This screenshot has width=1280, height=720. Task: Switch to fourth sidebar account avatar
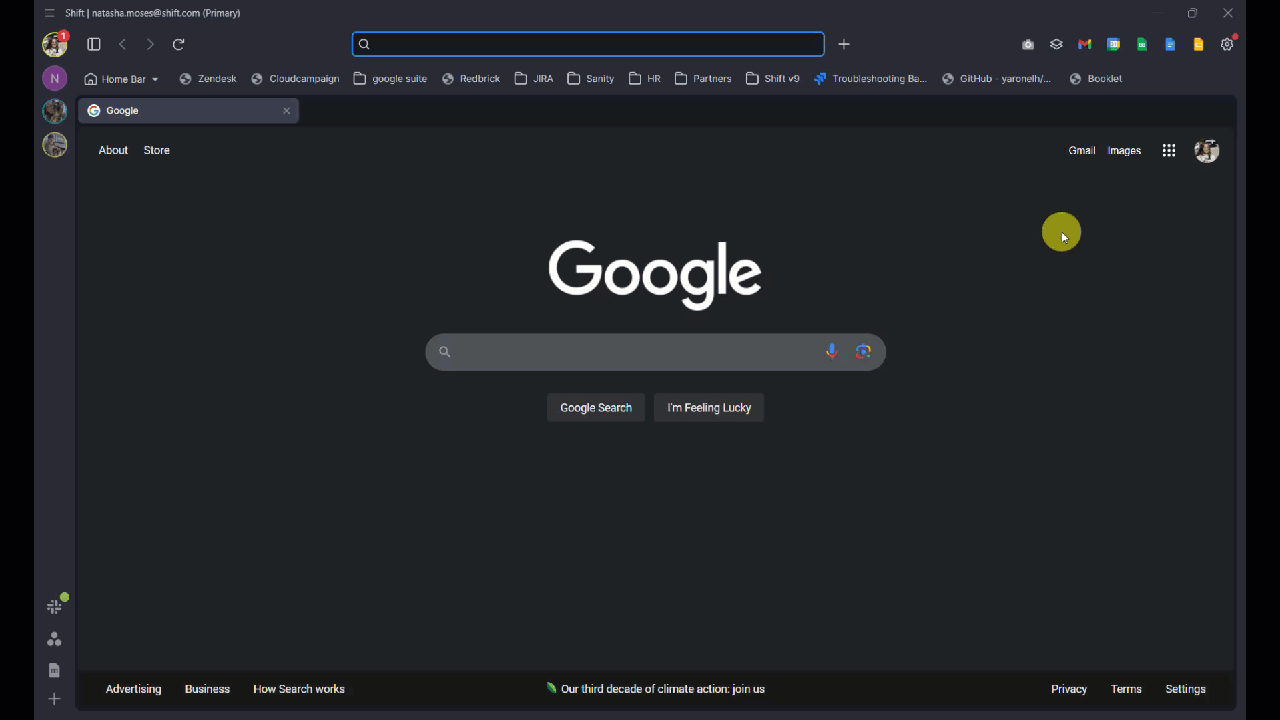coord(55,145)
